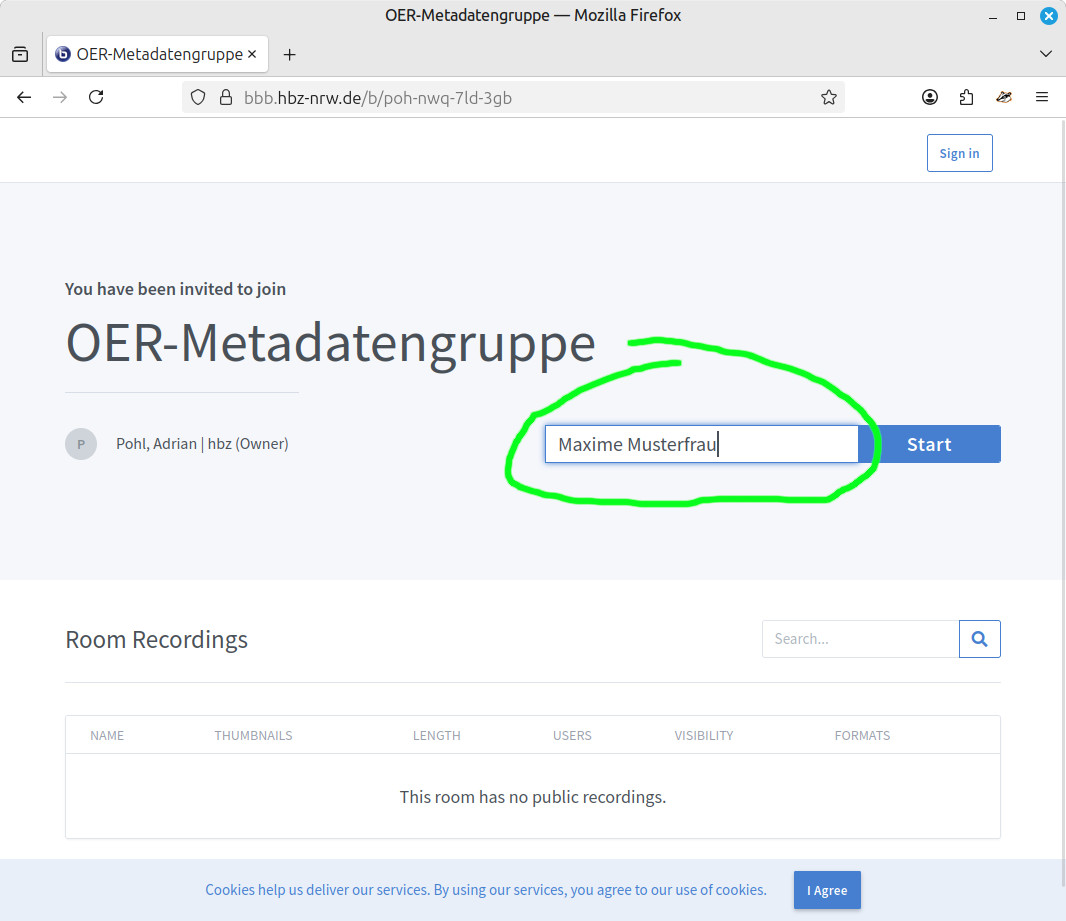Expand the list all tabs chevron

click(1046, 54)
